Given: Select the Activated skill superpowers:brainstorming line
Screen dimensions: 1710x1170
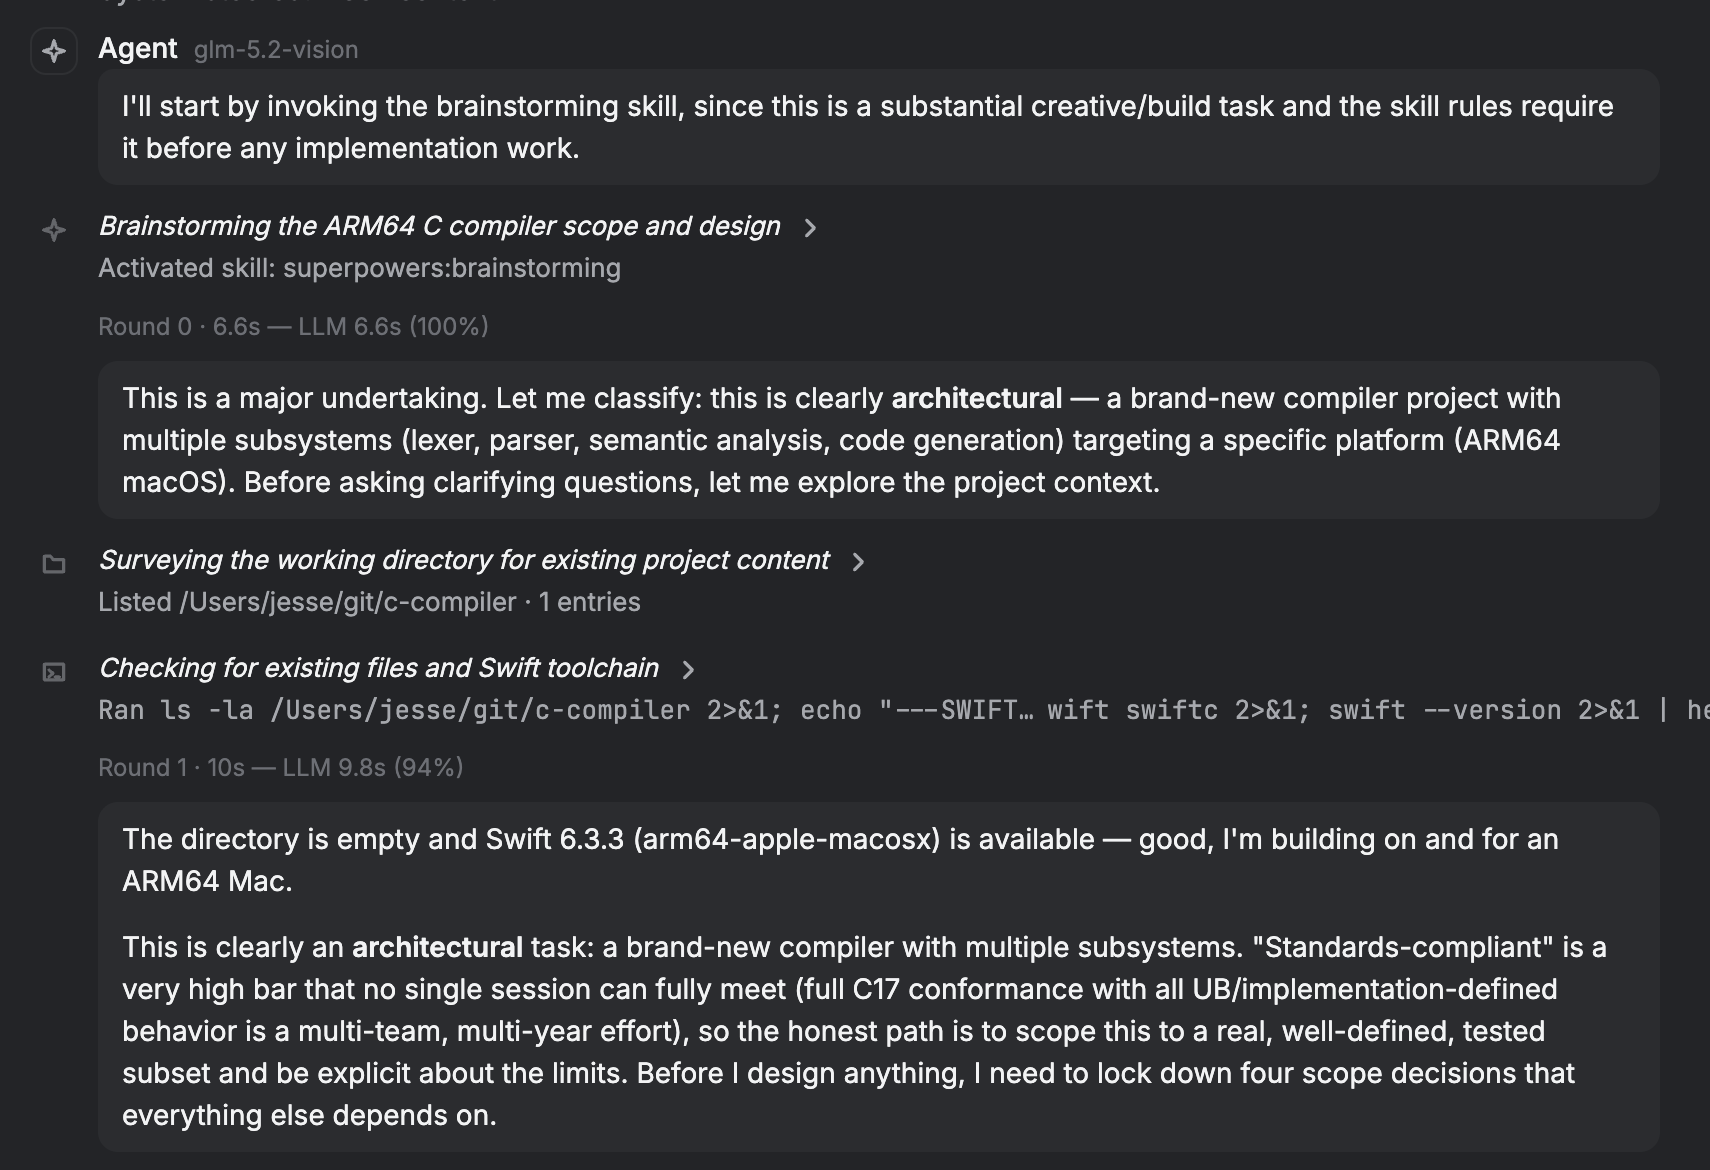Looking at the screenshot, I should (x=360, y=268).
